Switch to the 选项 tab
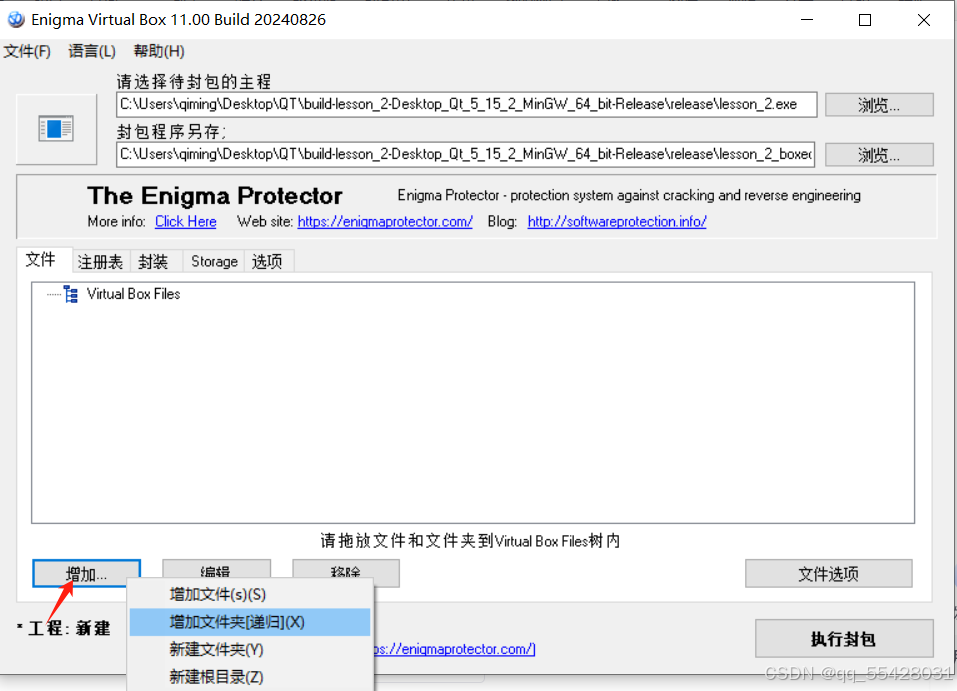 (x=267, y=262)
